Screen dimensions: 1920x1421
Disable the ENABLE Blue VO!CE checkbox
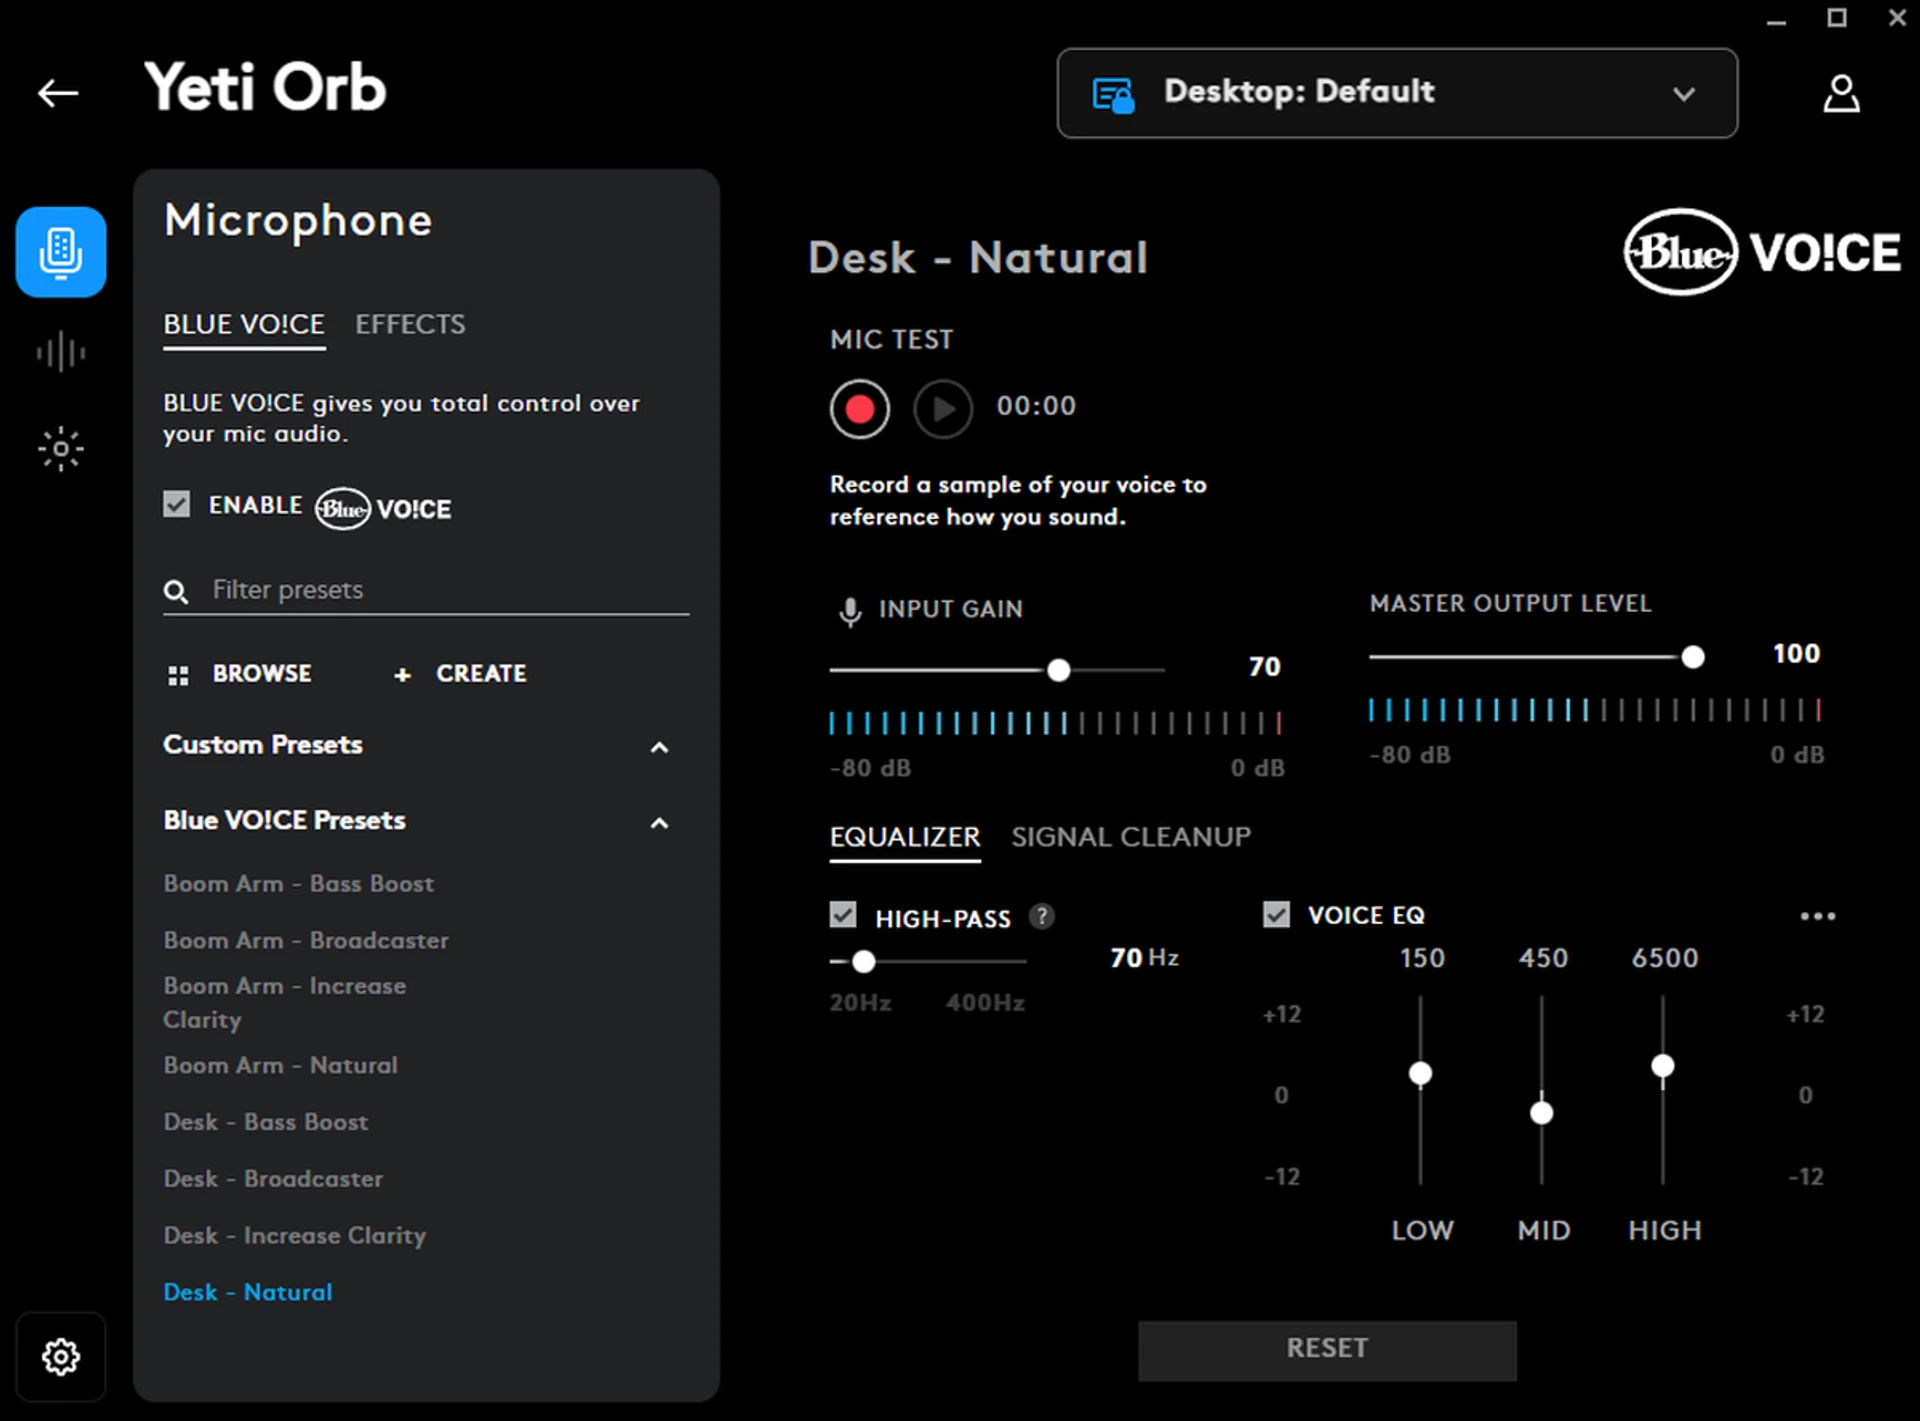pyautogui.click(x=176, y=504)
